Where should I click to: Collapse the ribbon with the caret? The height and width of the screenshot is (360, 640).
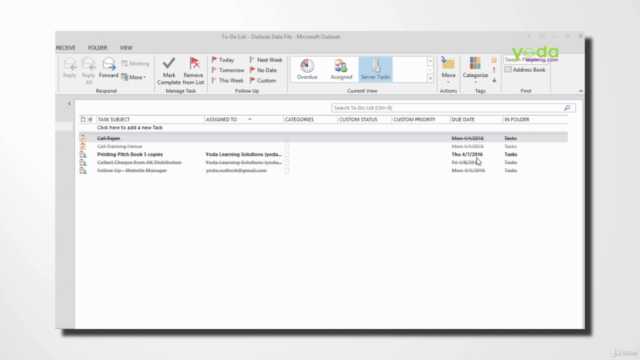coord(581,91)
